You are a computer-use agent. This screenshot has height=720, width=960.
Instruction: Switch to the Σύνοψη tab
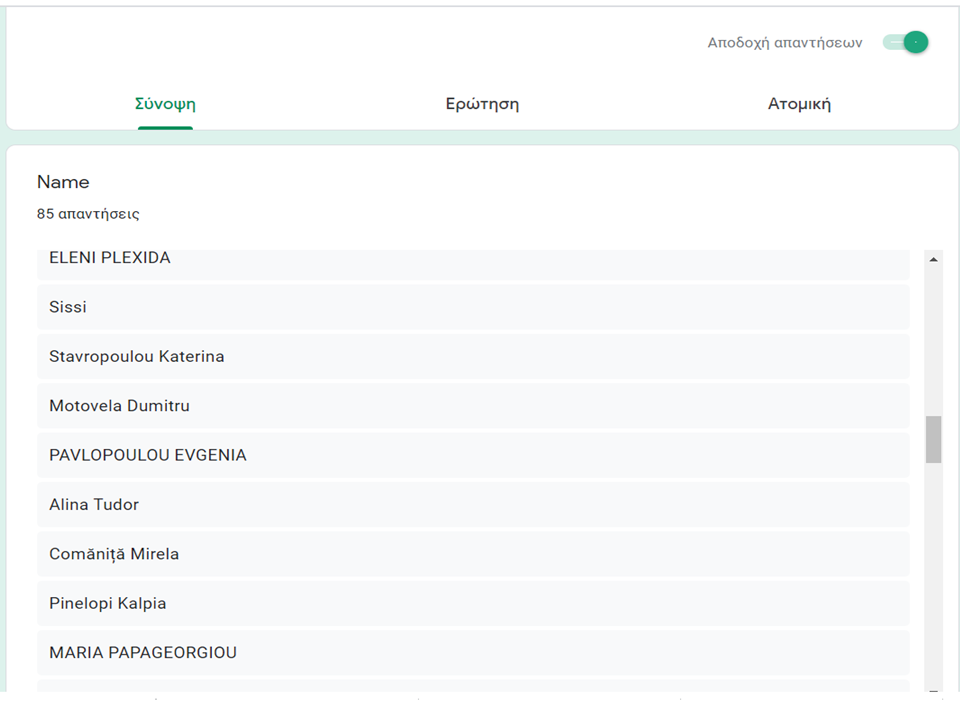point(165,104)
